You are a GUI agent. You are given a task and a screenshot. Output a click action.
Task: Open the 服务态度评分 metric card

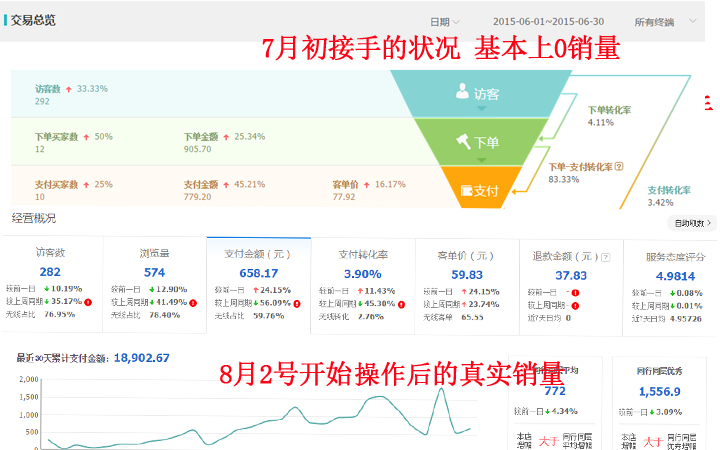point(672,256)
